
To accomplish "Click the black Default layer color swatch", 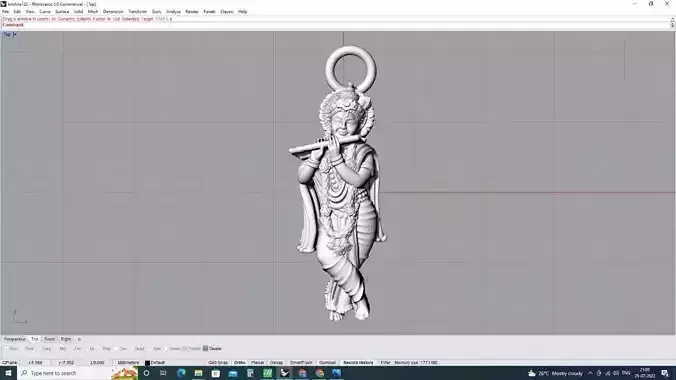I will (x=147, y=363).
